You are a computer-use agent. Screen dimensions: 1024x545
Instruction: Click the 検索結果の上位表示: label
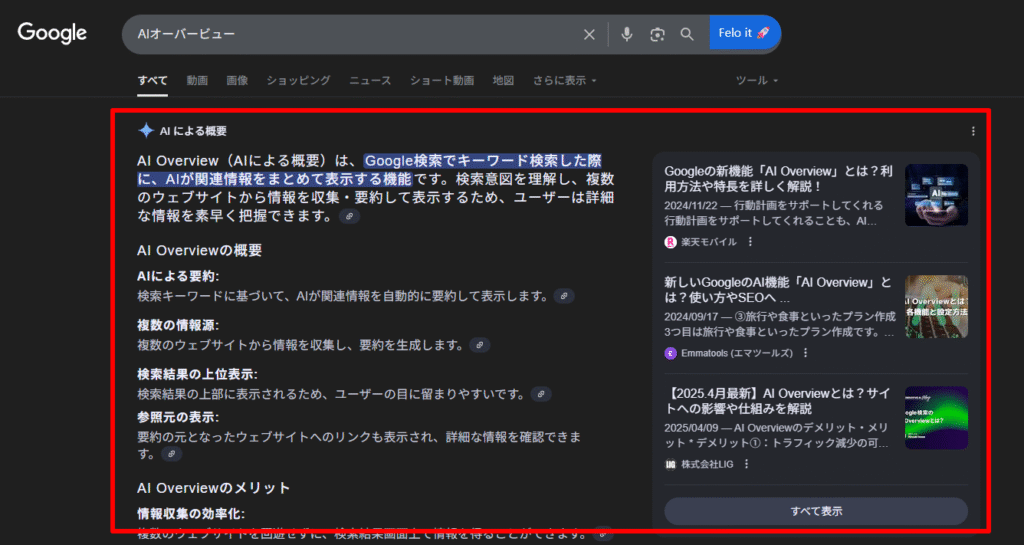coord(197,374)
